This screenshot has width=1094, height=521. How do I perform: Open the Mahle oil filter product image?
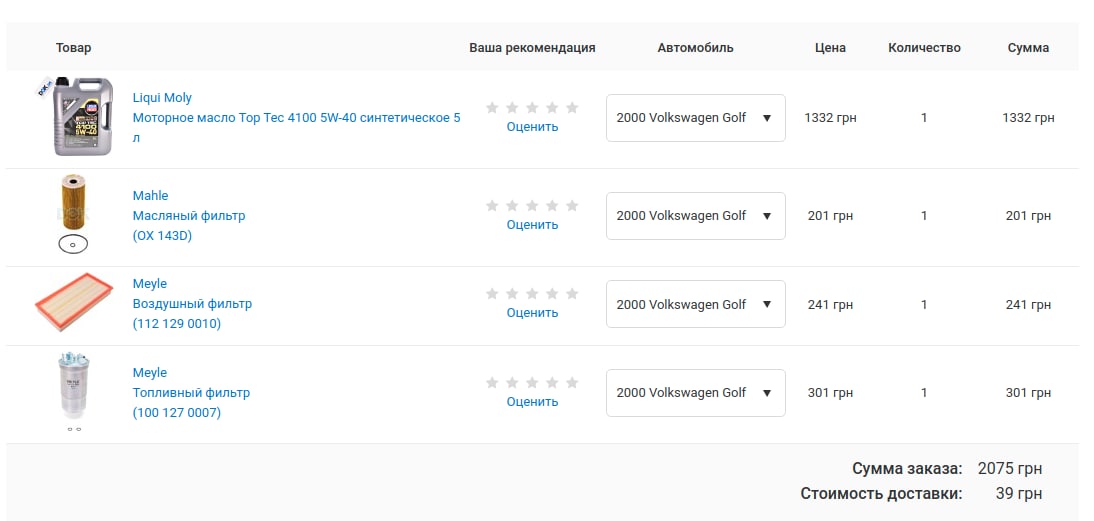73,214
